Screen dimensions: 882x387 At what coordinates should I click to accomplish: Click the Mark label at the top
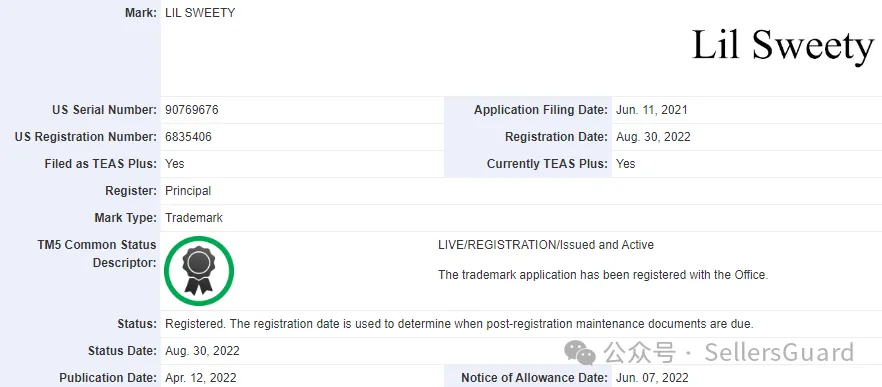tap(141, 13)
